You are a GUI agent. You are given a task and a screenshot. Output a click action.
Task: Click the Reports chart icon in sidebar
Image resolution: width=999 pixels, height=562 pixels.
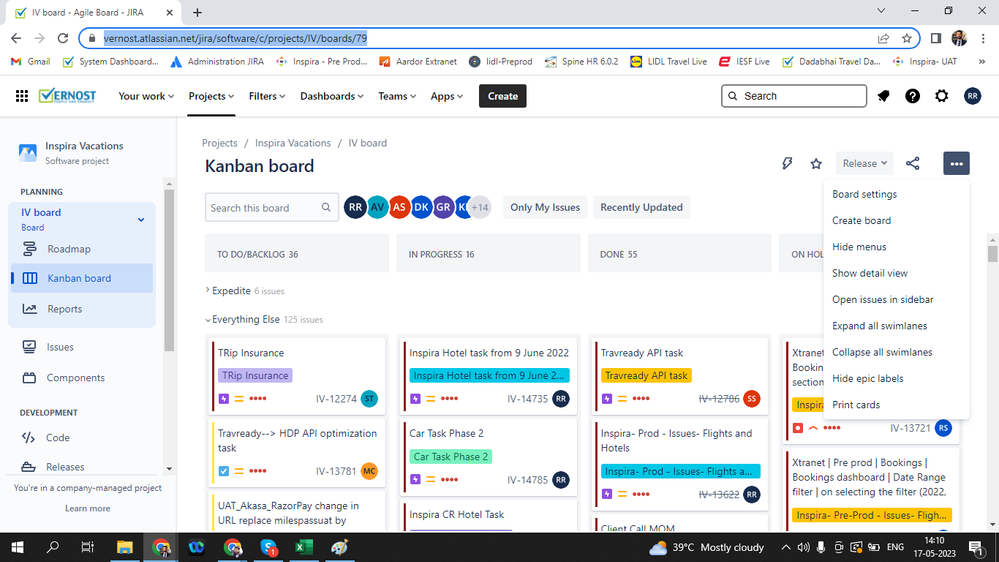pyautogui.click(x=29, y=309)
